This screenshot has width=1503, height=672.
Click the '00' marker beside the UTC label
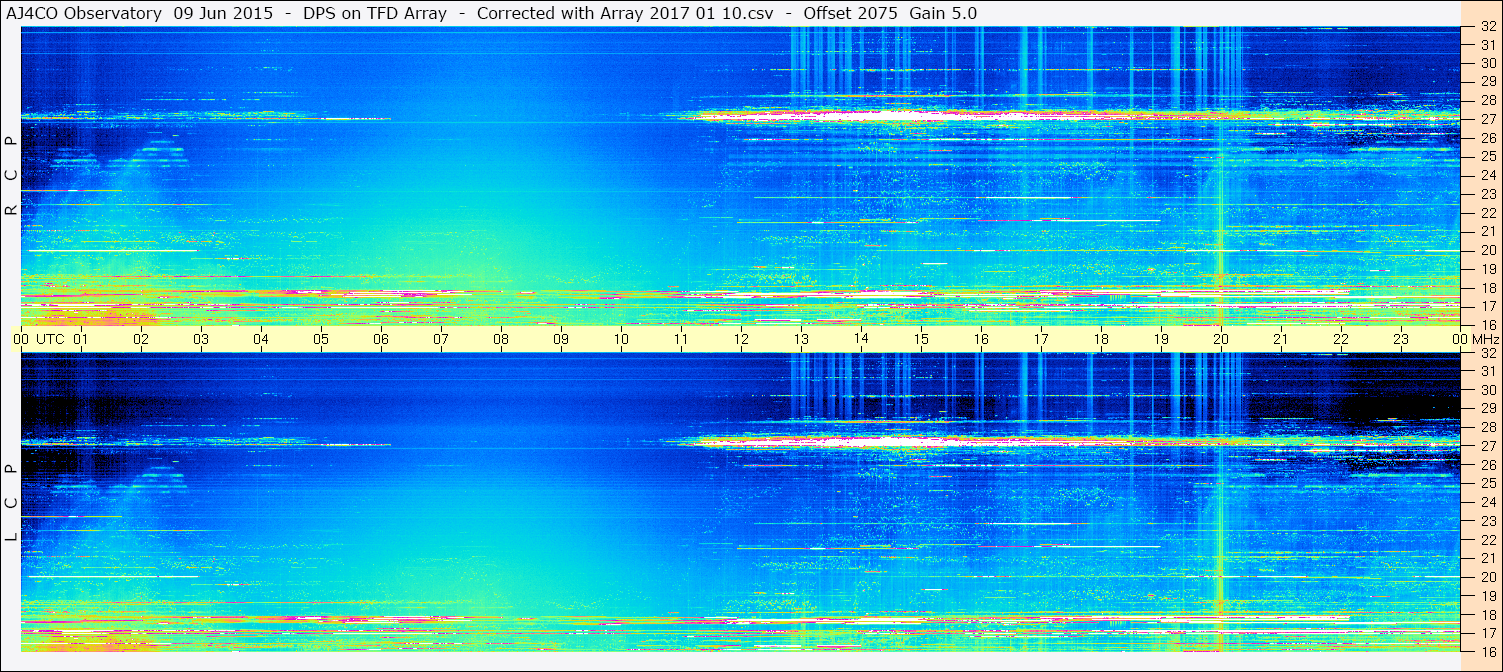(21, 339)
